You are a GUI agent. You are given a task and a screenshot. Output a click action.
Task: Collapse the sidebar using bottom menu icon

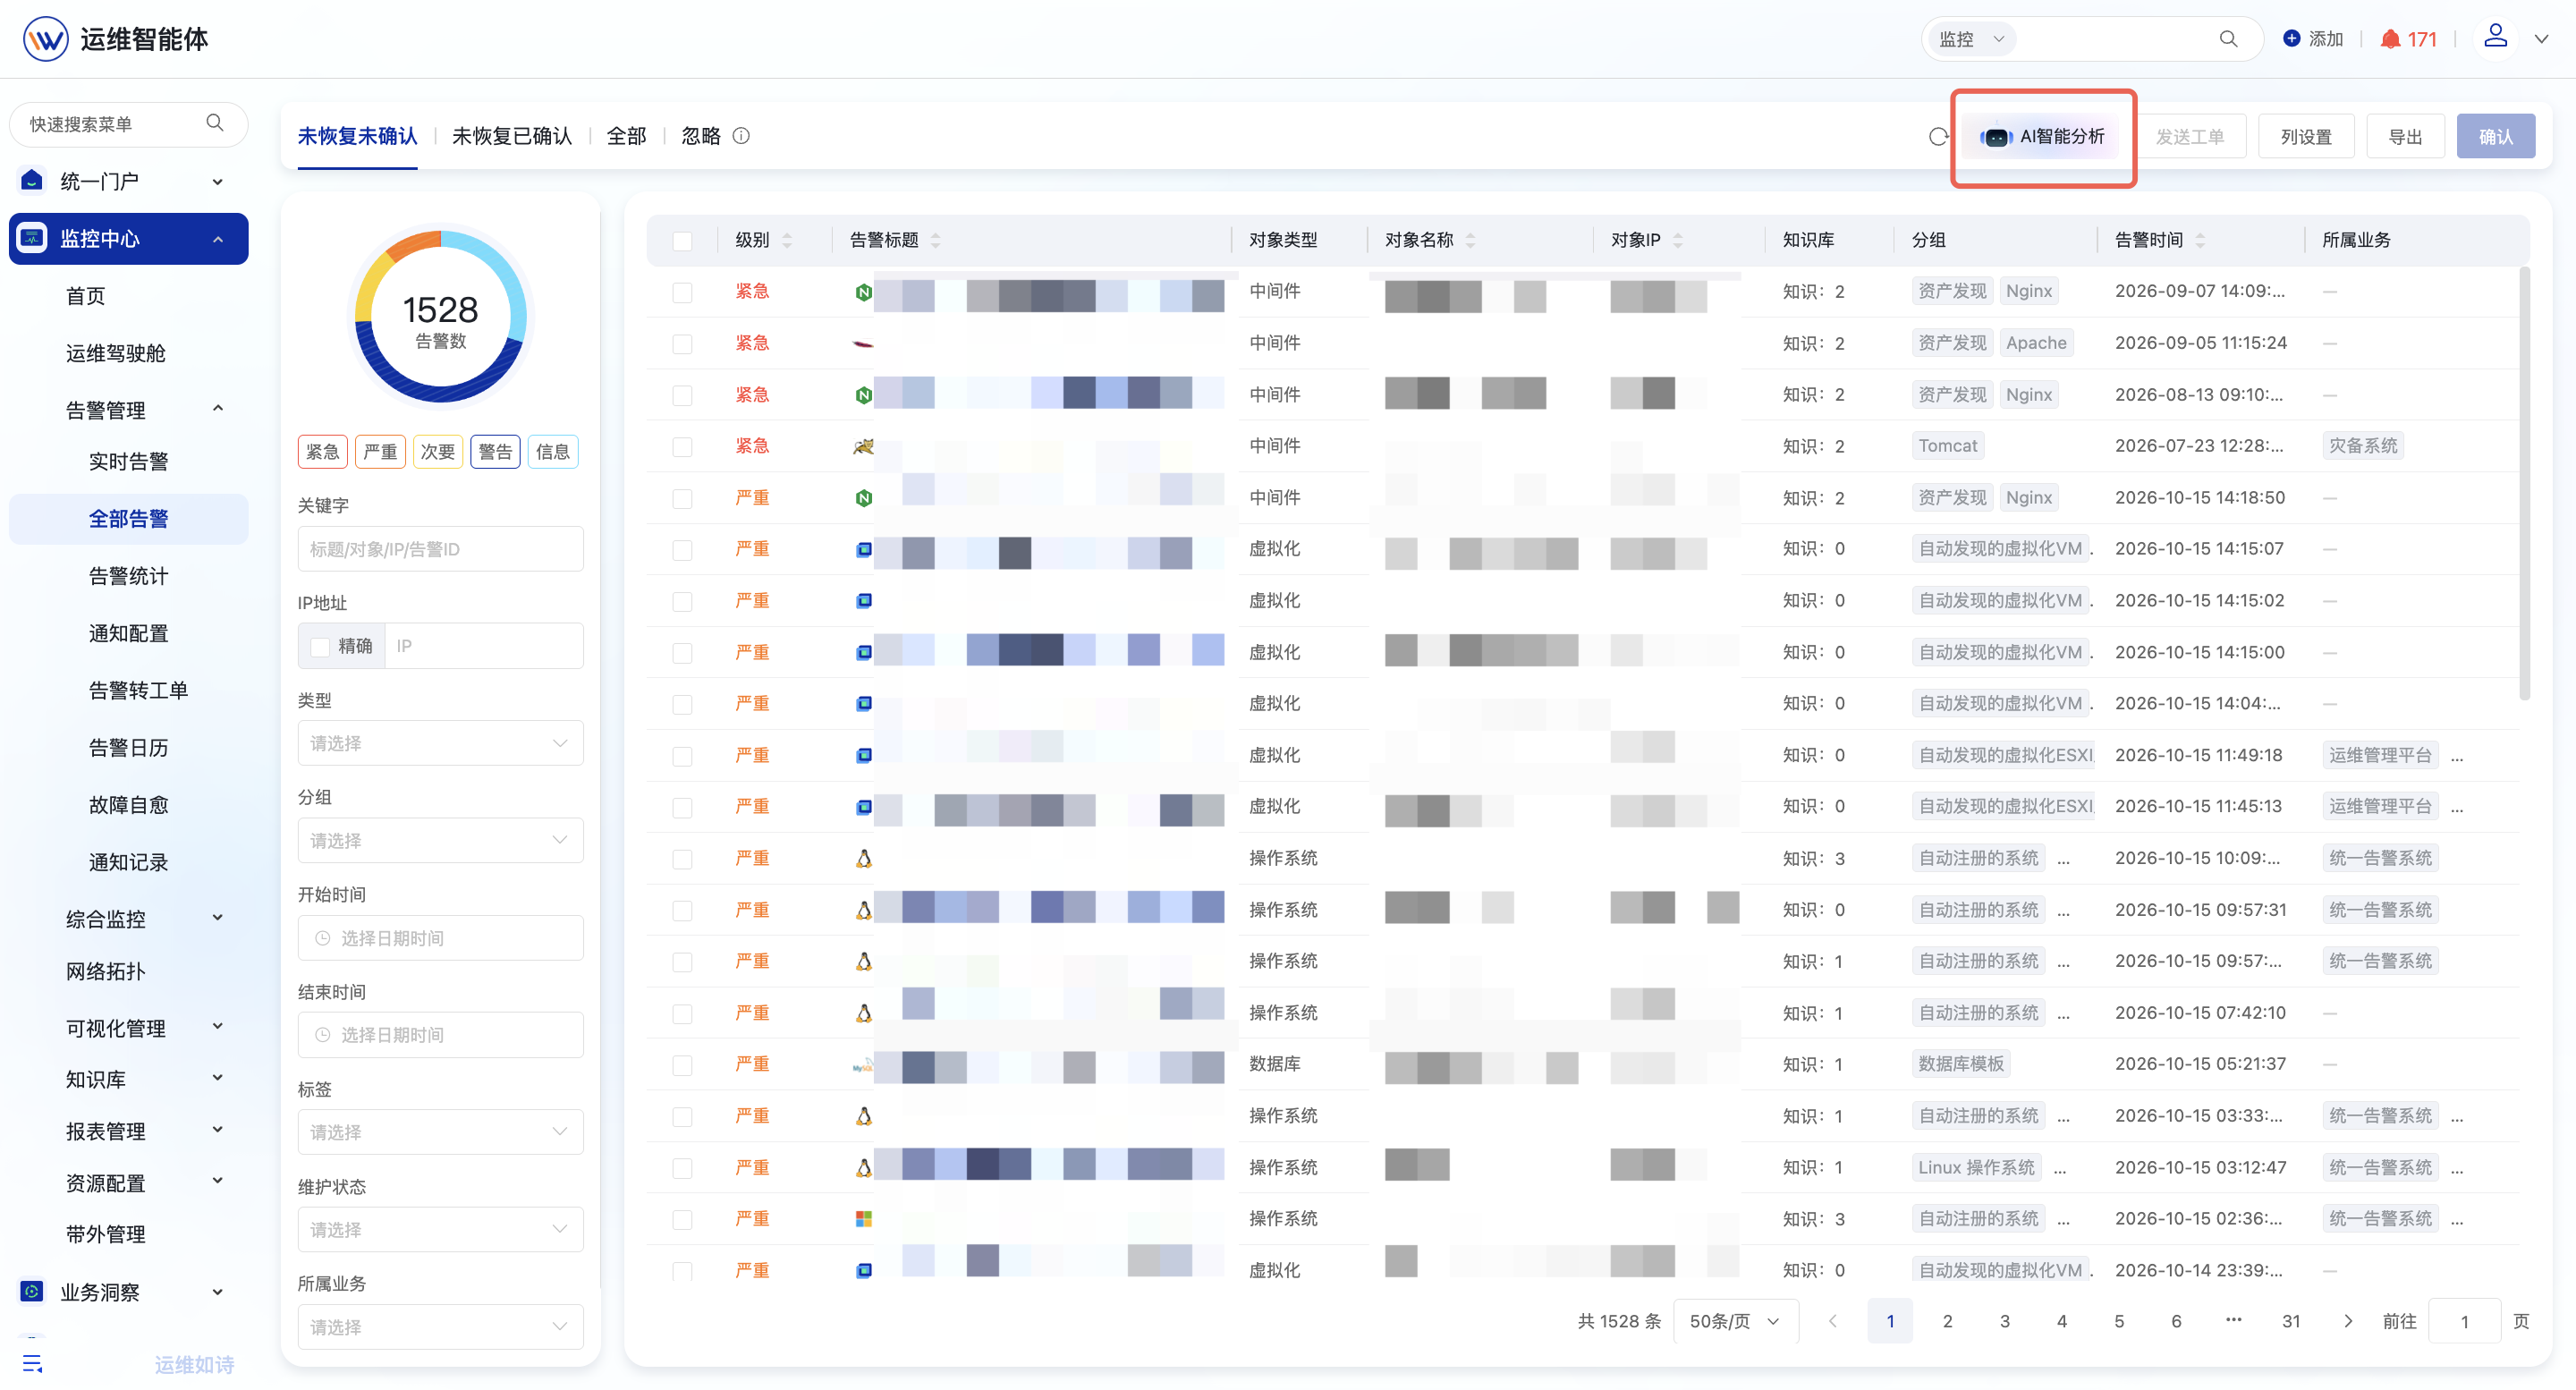tap(32, 1363)
